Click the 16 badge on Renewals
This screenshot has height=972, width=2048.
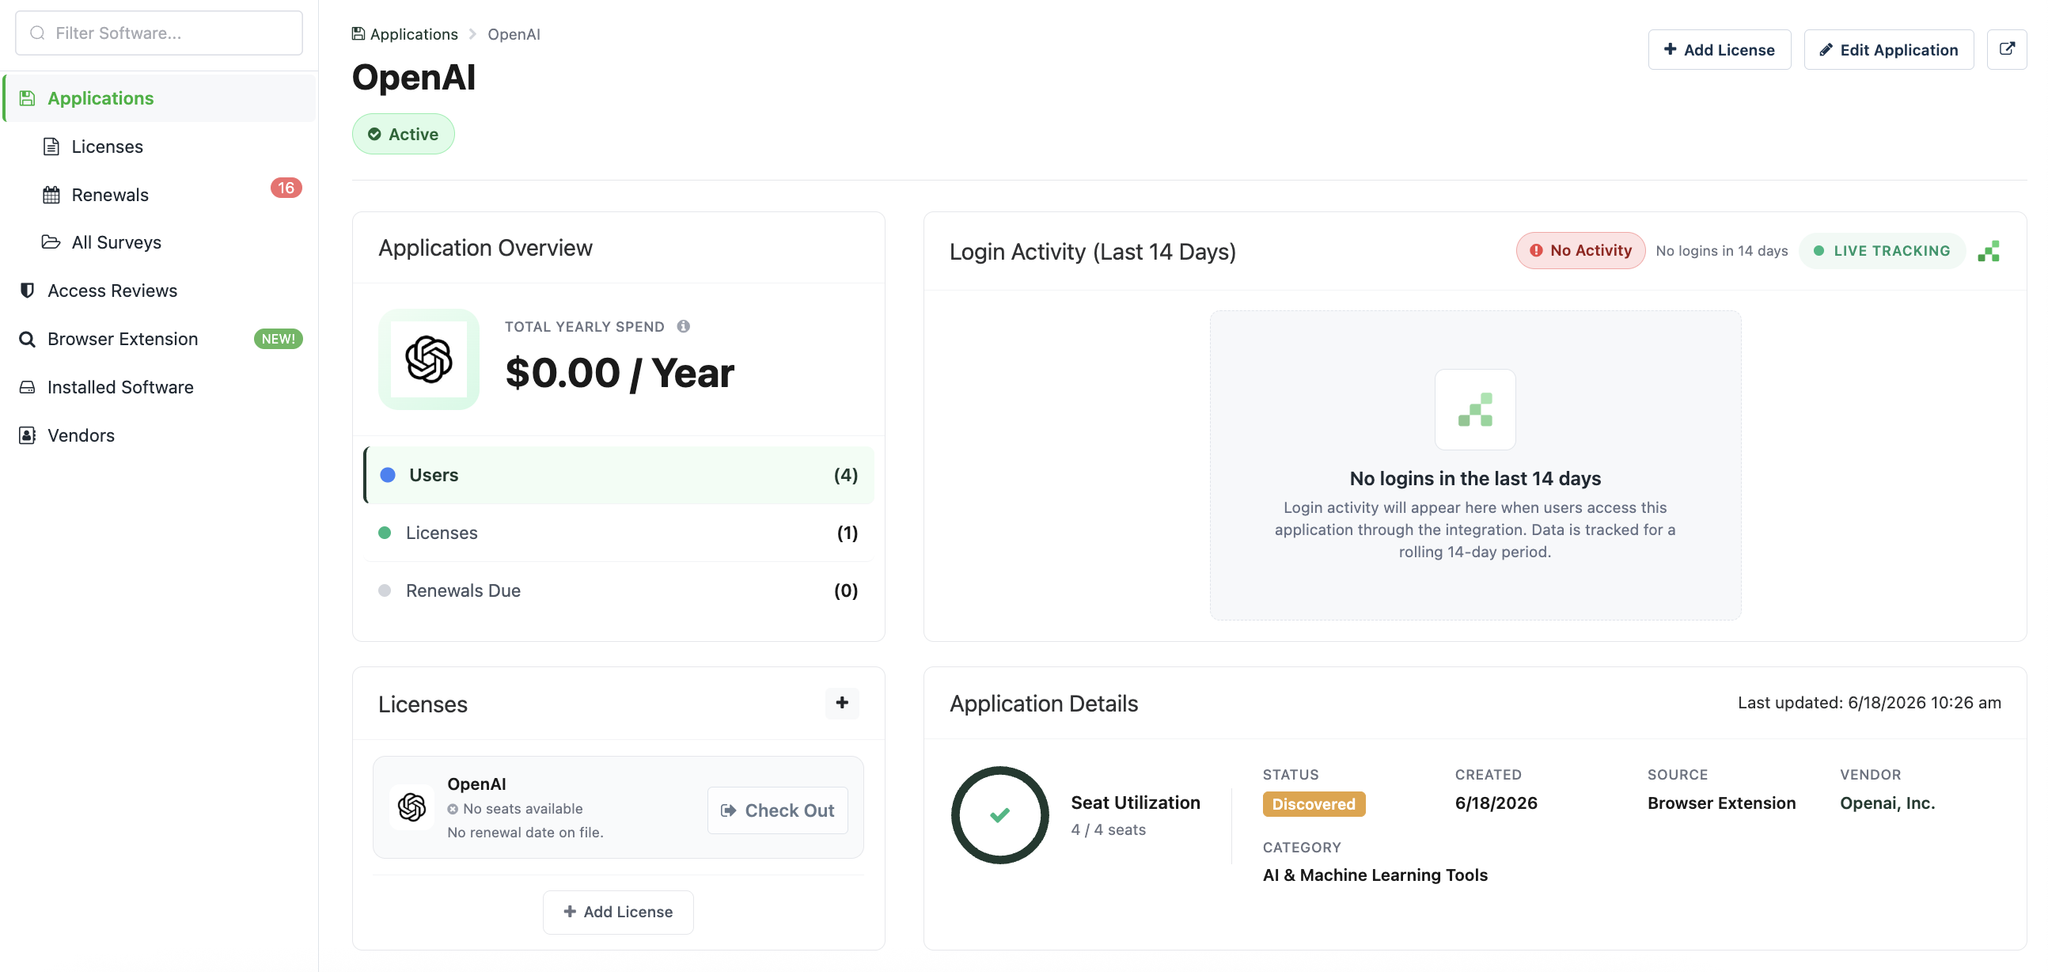(x=286, y=188)
